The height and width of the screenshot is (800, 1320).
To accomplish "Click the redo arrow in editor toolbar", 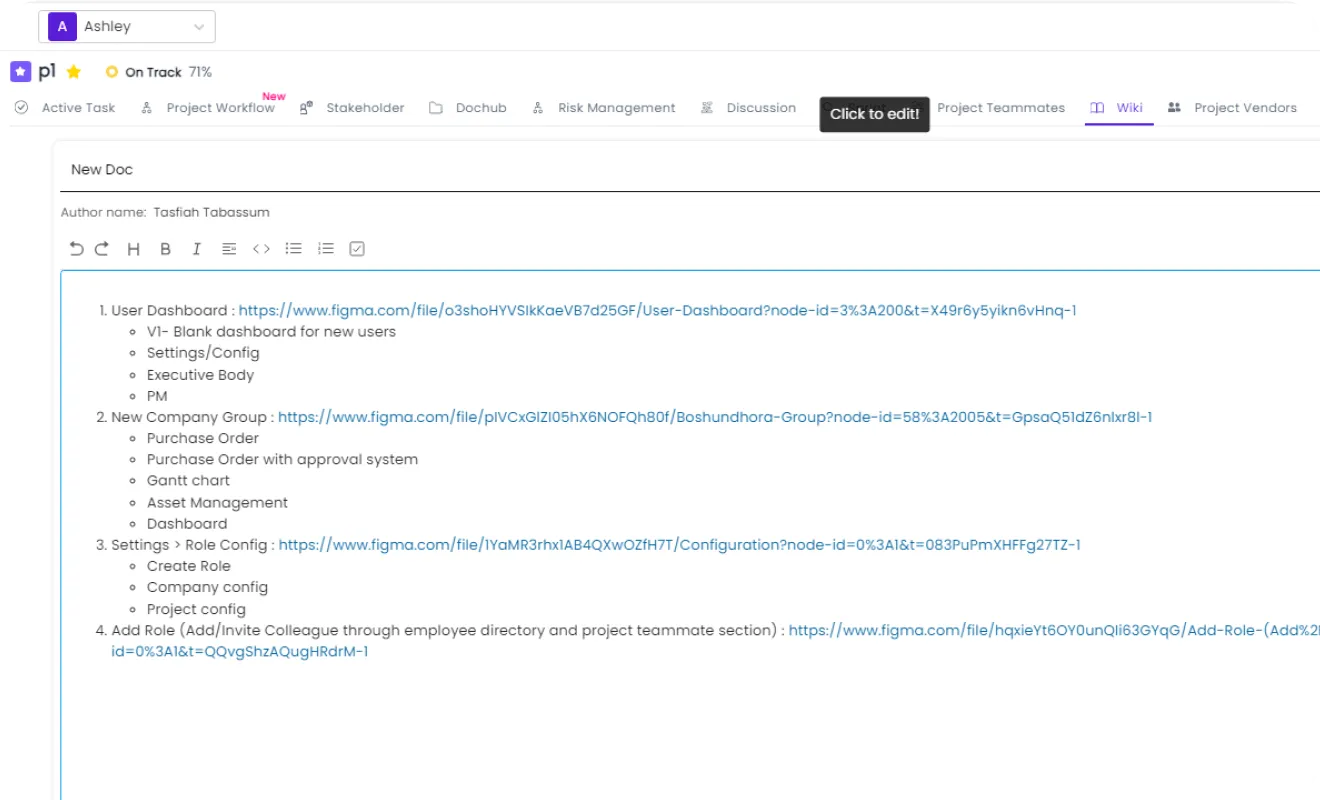I will (x=102, y=249).
